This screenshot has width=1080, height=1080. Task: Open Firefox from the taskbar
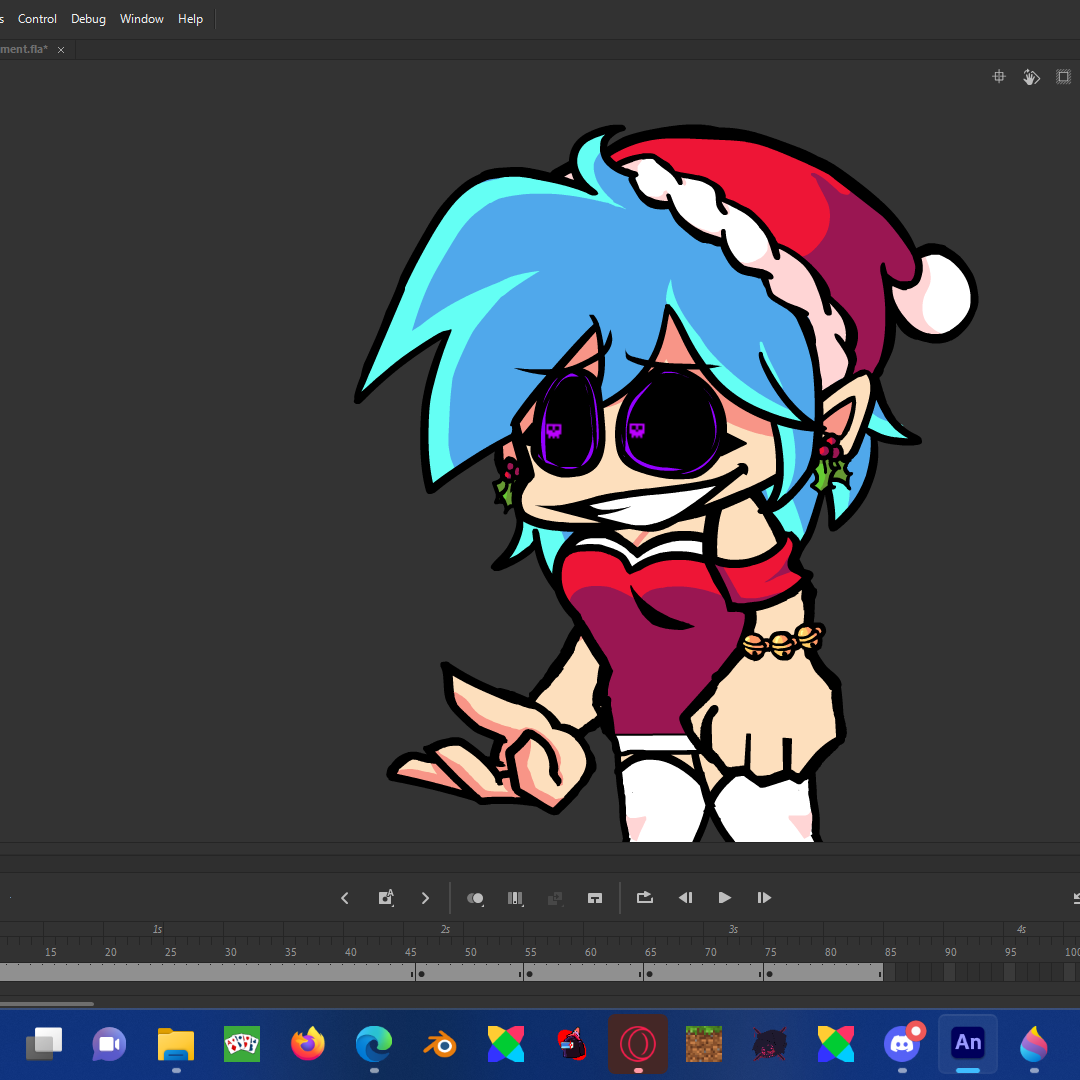(308, 1044)
